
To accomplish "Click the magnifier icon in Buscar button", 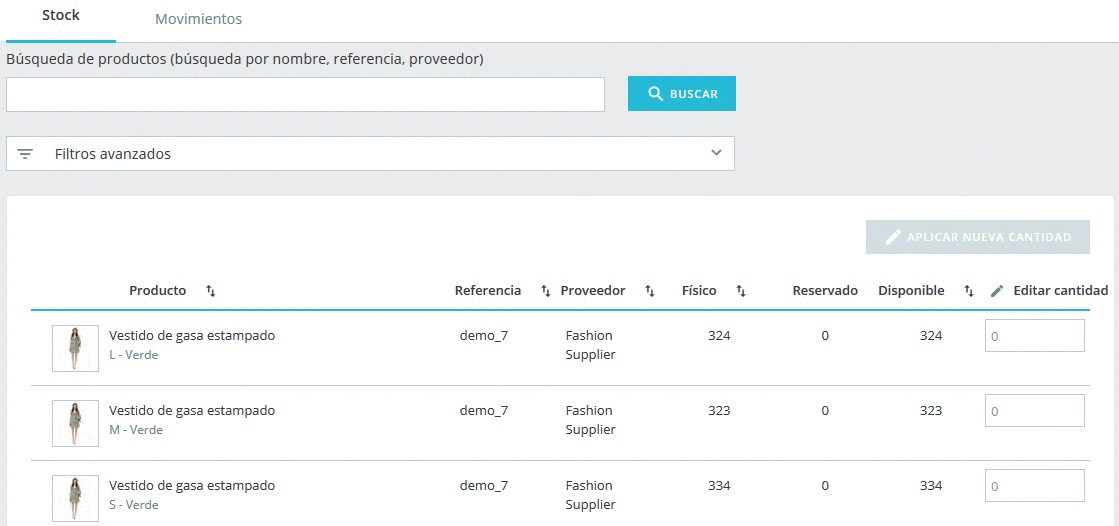I will [655, 94].
